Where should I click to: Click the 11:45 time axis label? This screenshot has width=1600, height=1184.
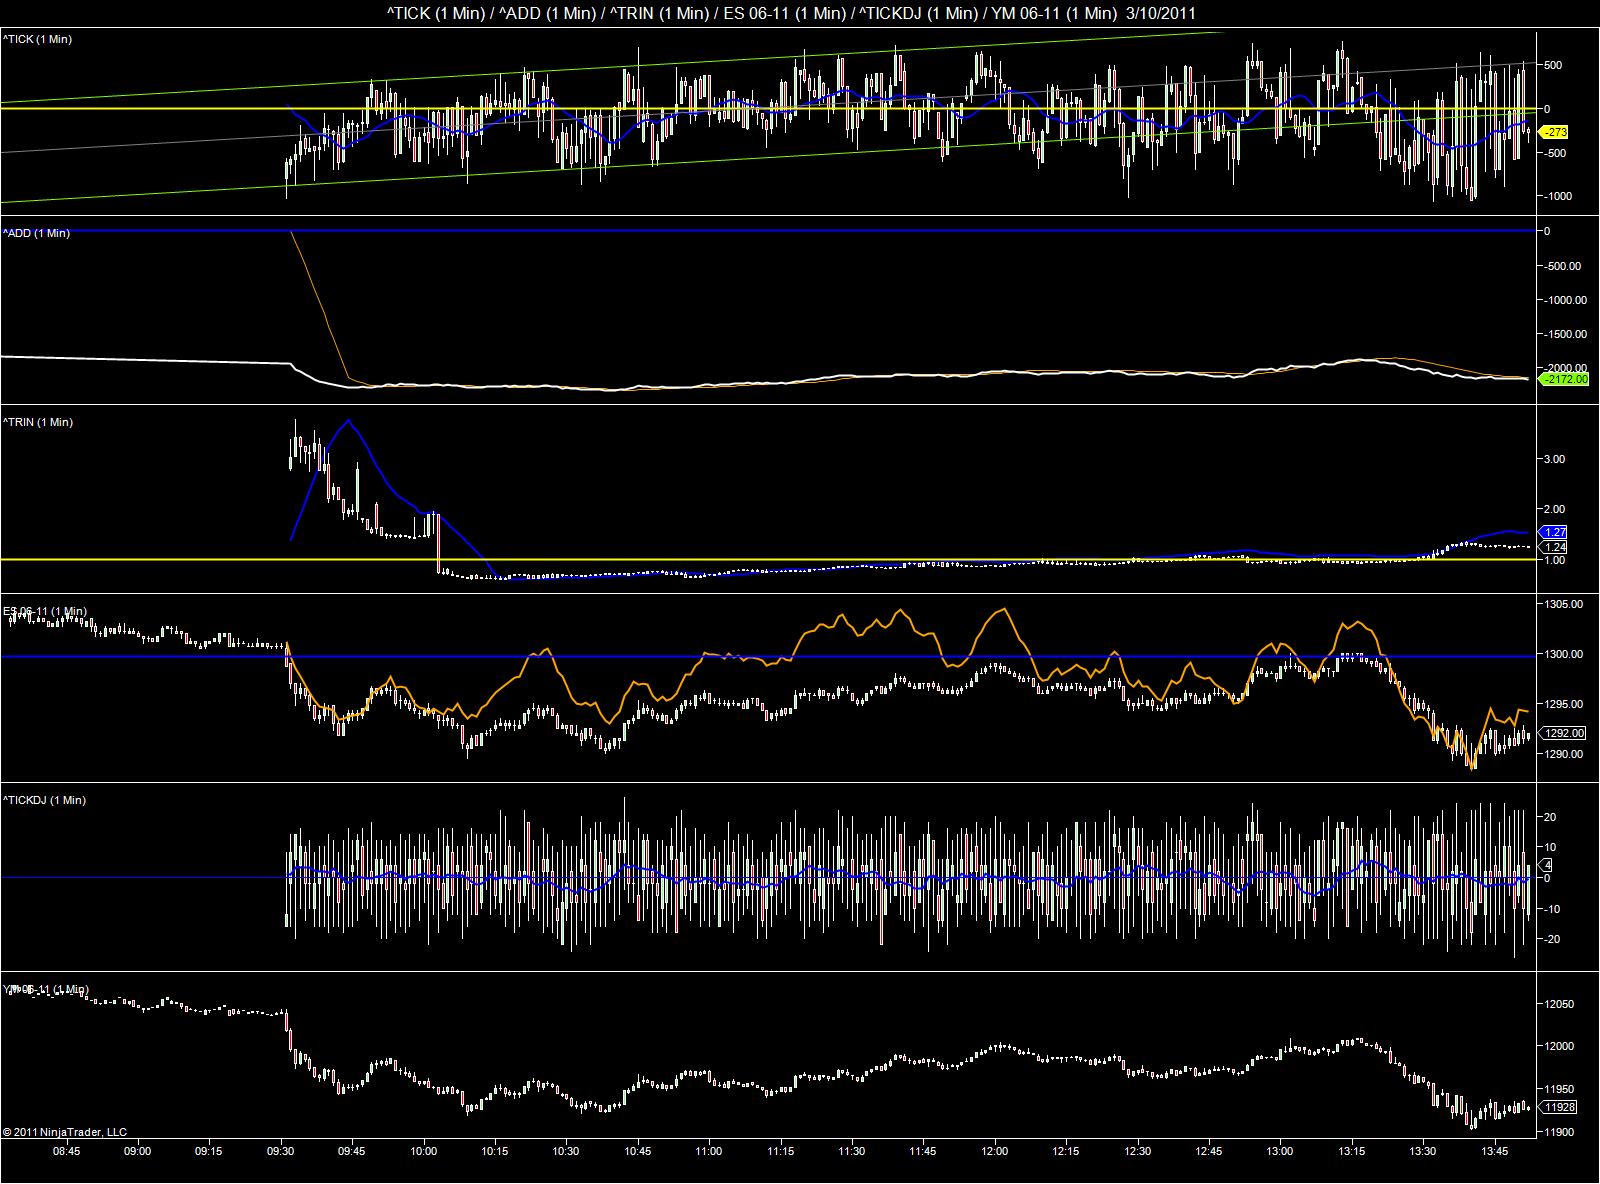click(924, 1151)
